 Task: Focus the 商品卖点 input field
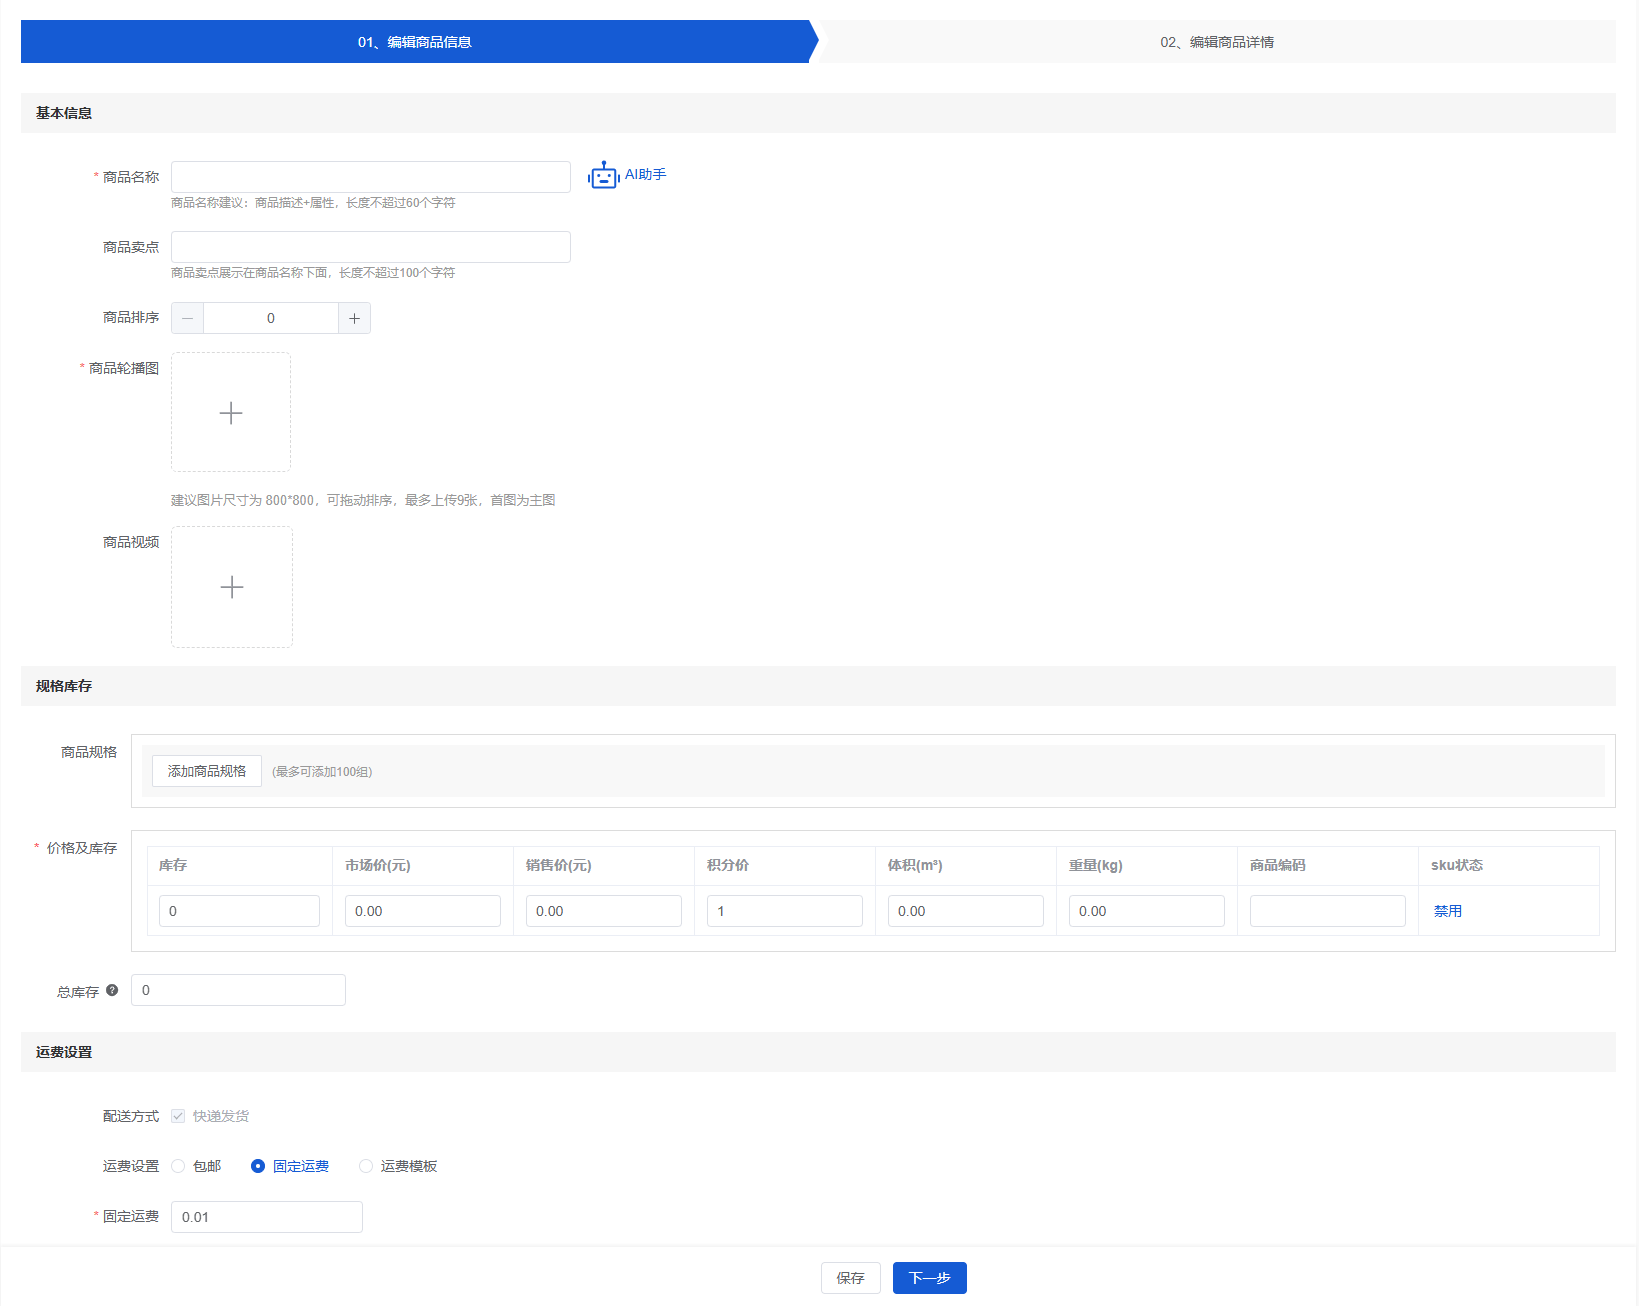click(x=371, y=247)
